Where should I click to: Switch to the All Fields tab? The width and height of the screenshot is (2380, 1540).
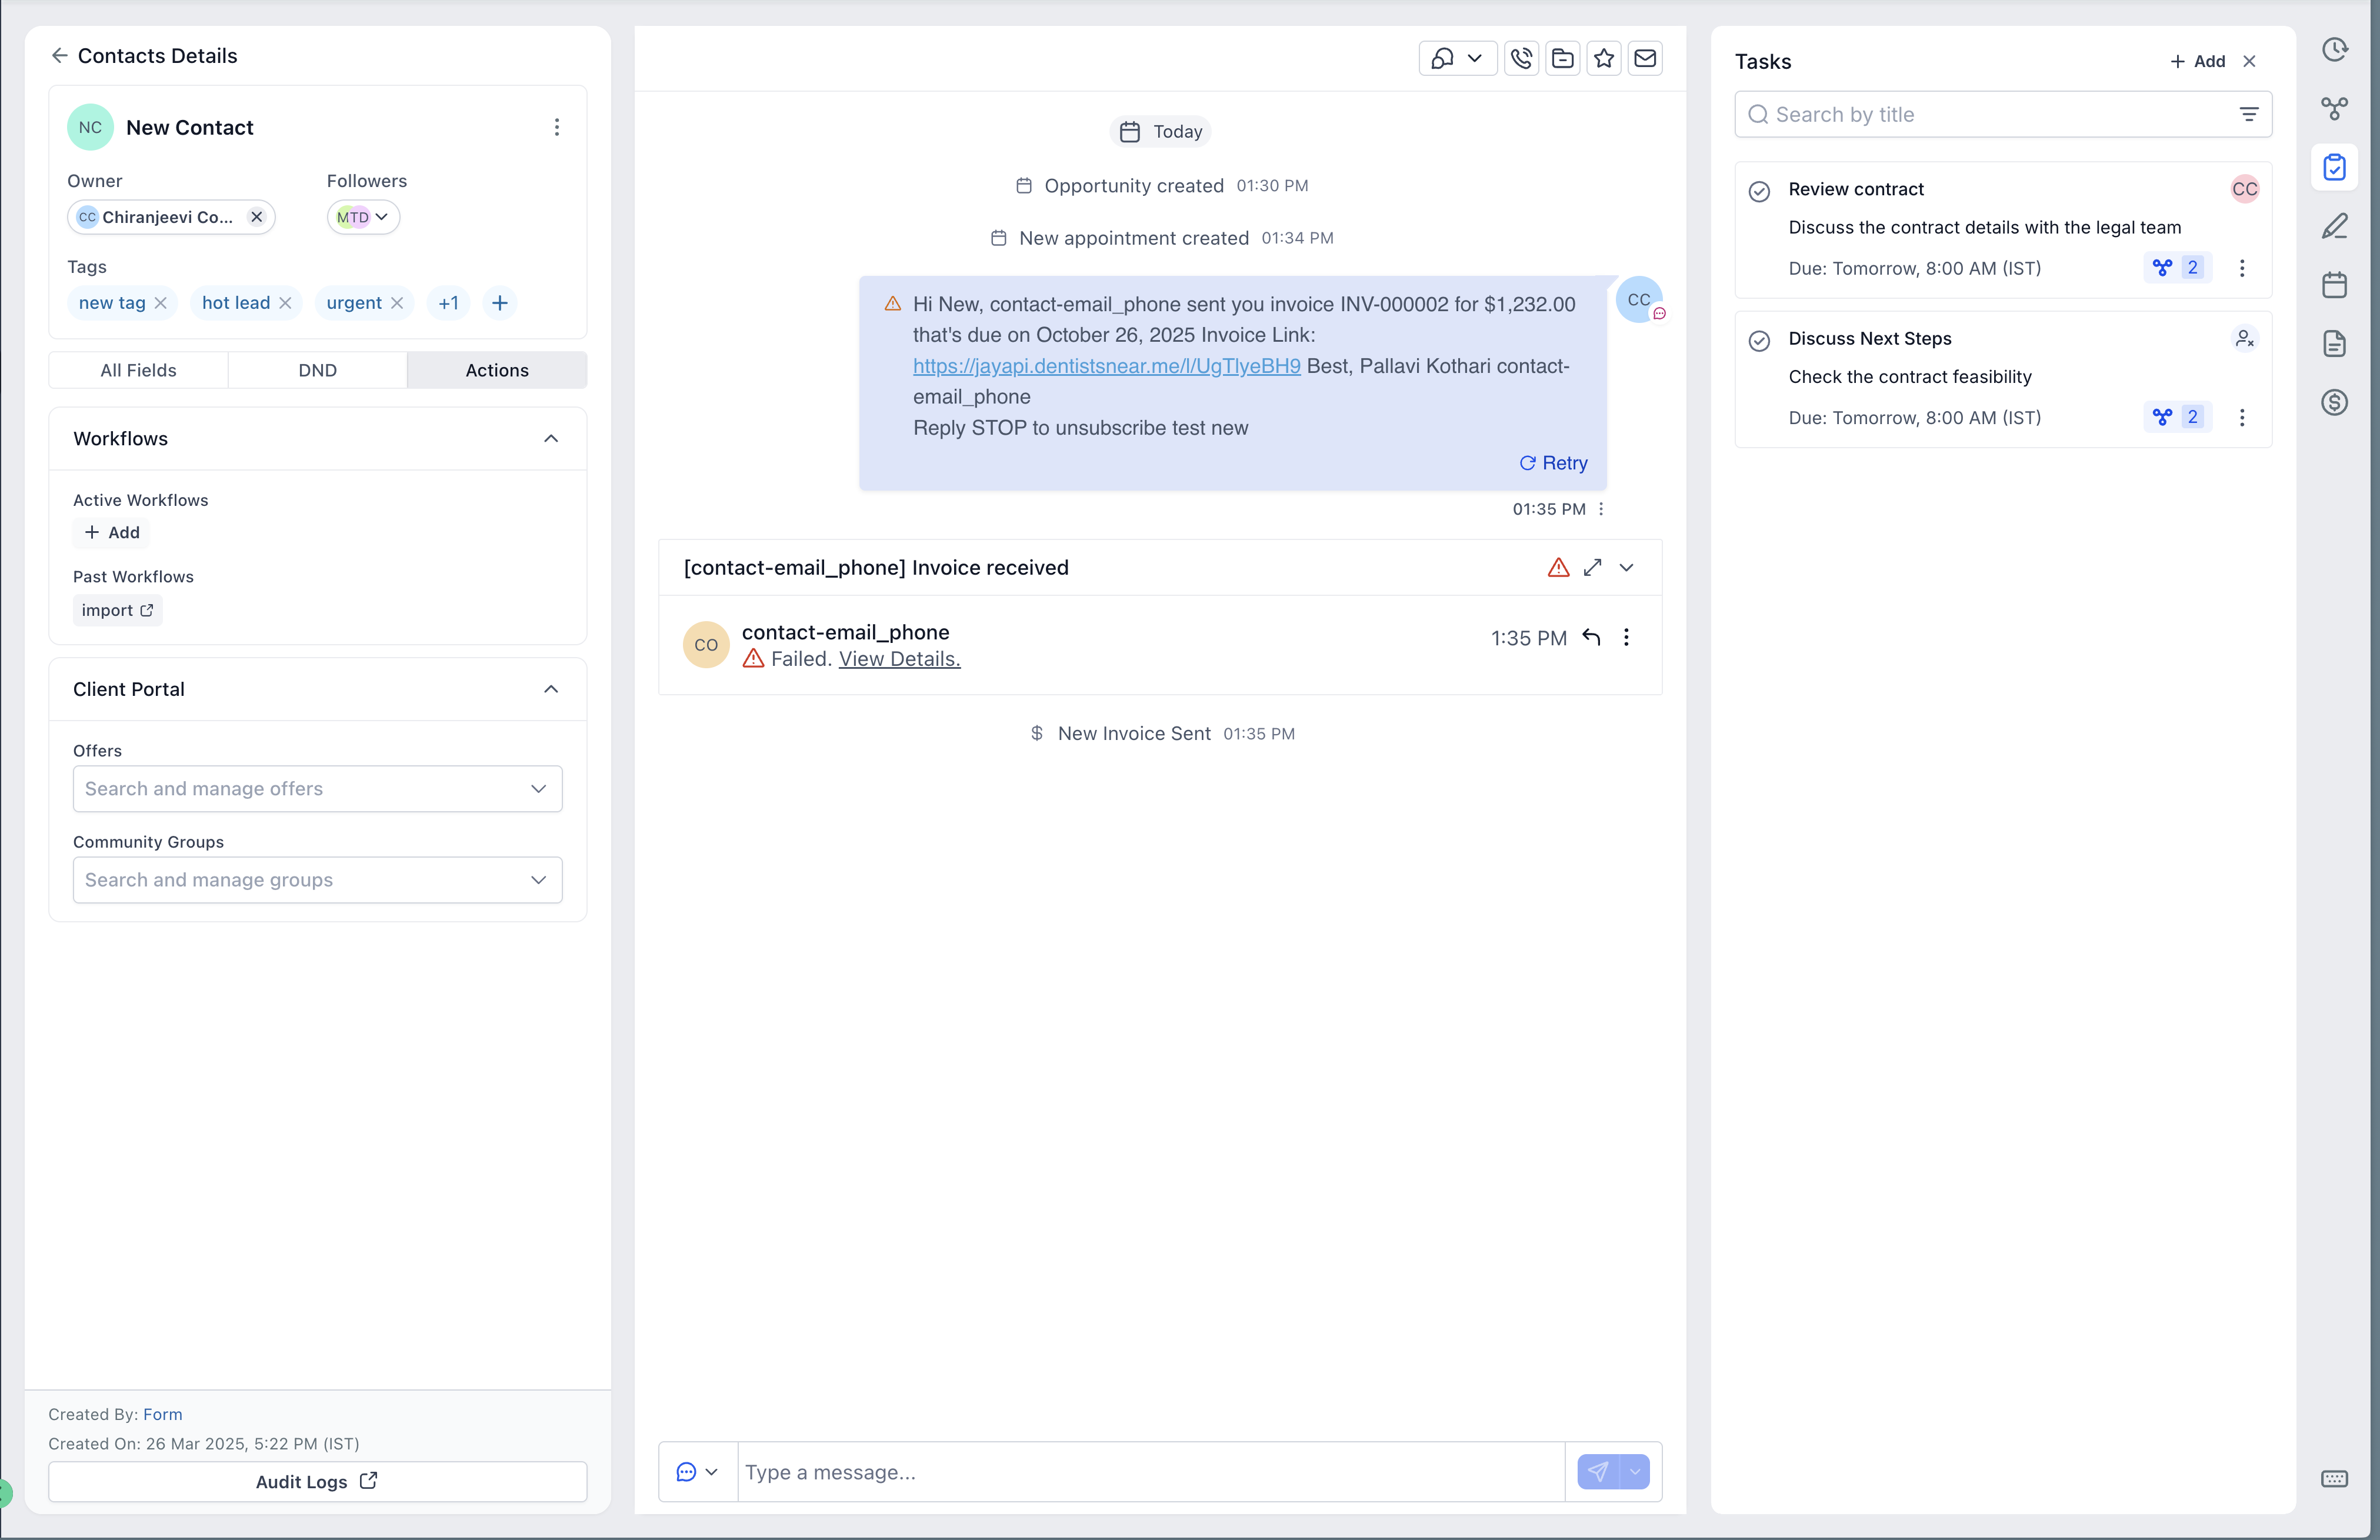point(138,370)
